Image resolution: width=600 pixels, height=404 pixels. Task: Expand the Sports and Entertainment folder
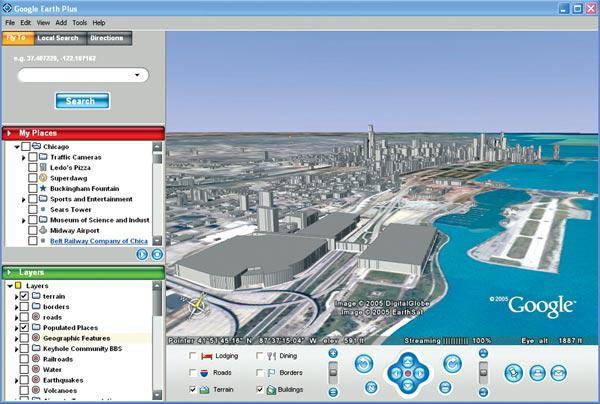click(24, 199)
